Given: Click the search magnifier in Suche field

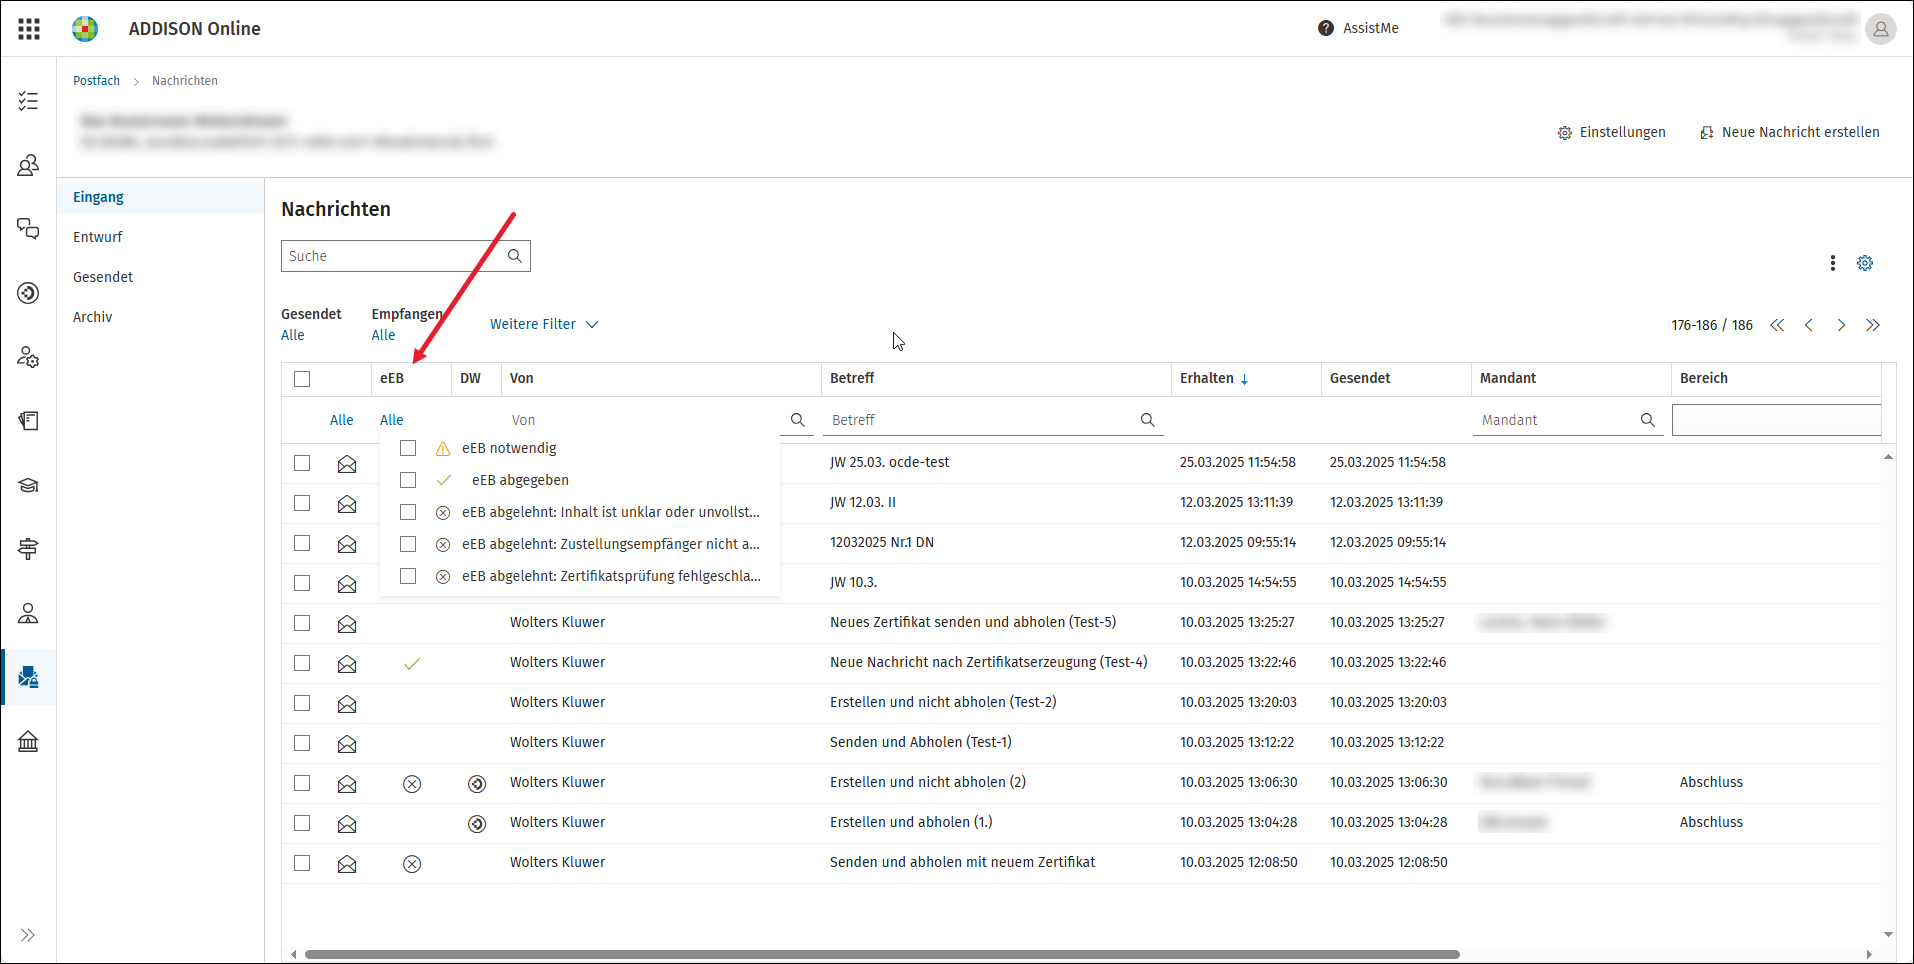Looking at the screenshot, I should tap(514, 256).
